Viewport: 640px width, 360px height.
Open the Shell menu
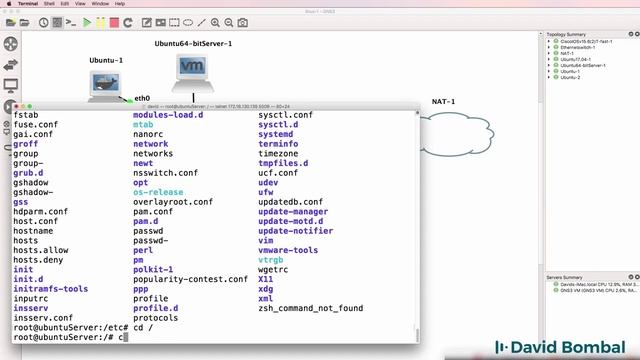point(49,4)
